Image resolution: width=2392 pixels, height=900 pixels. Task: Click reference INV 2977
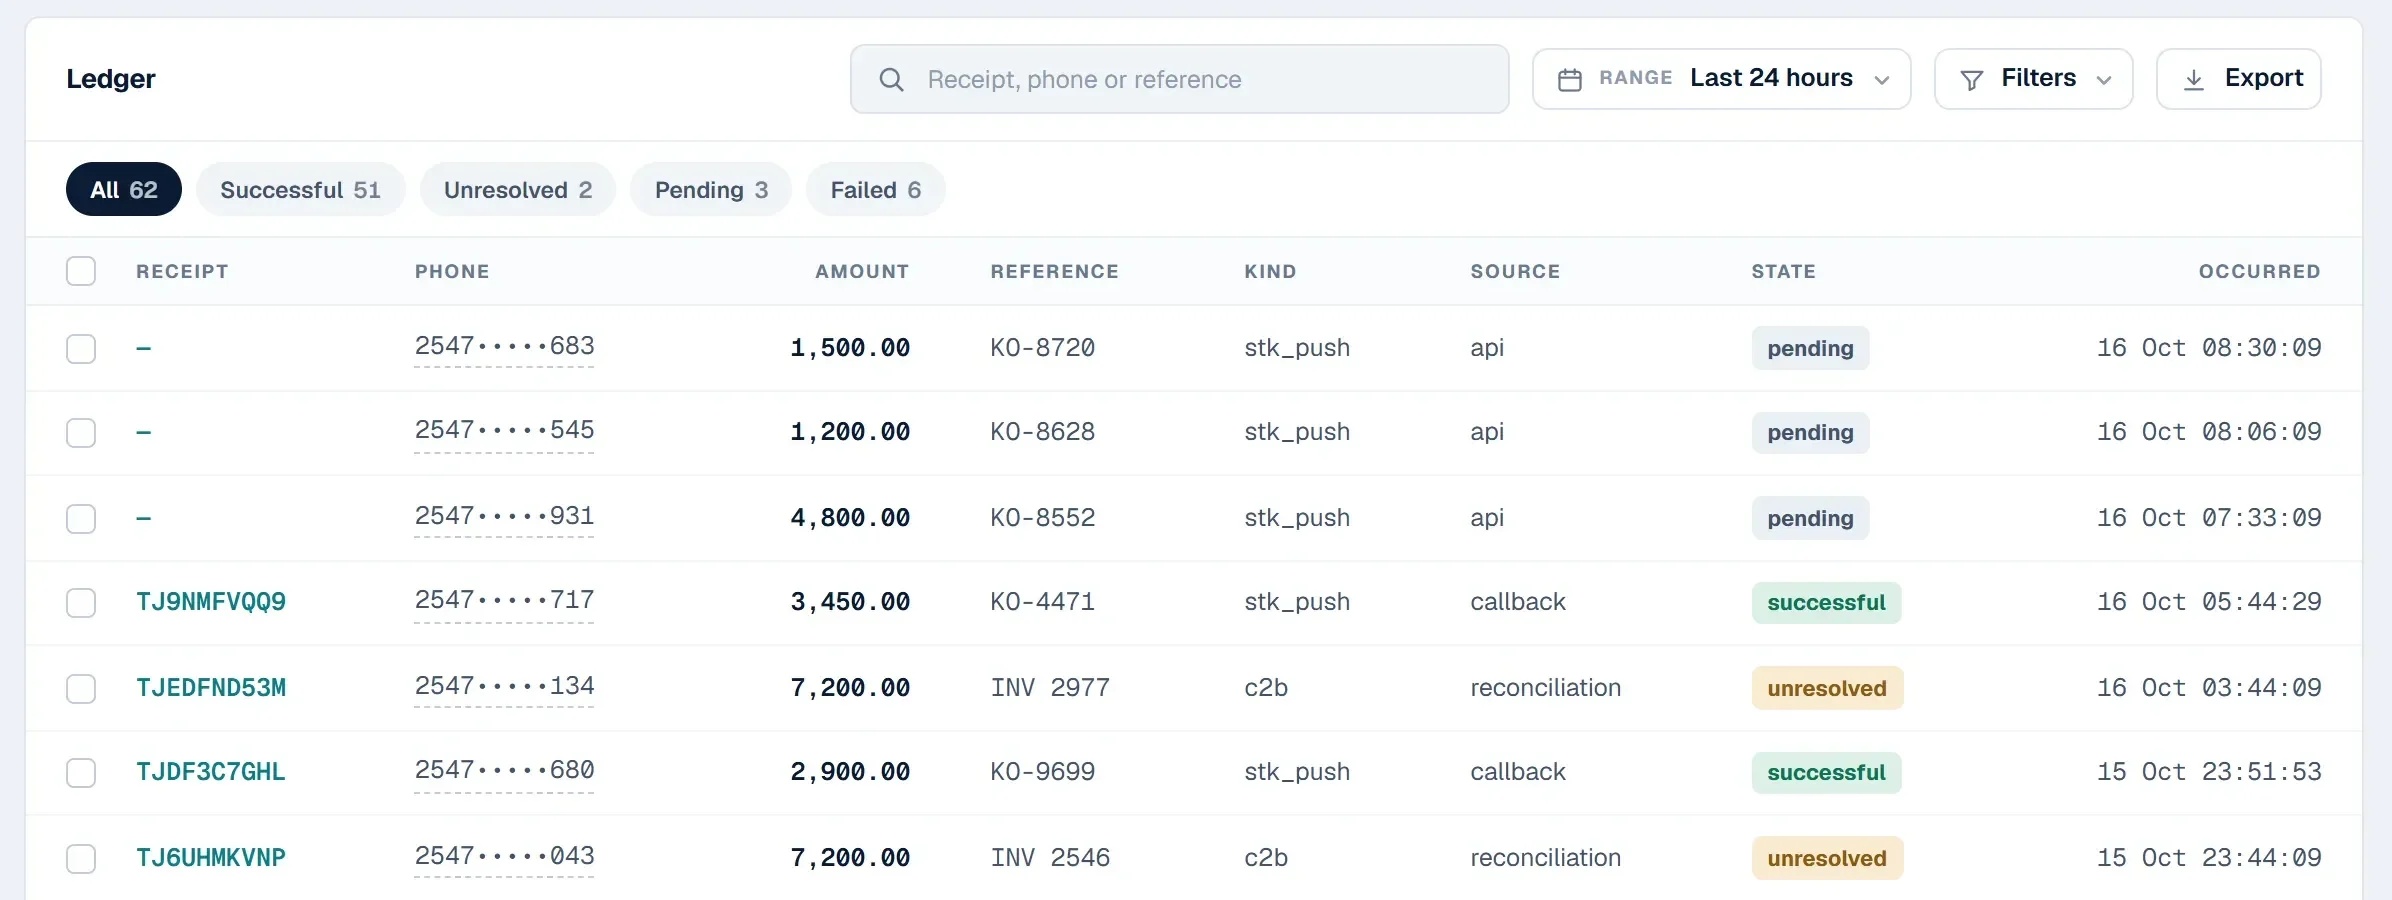[x=1050, y=688]
